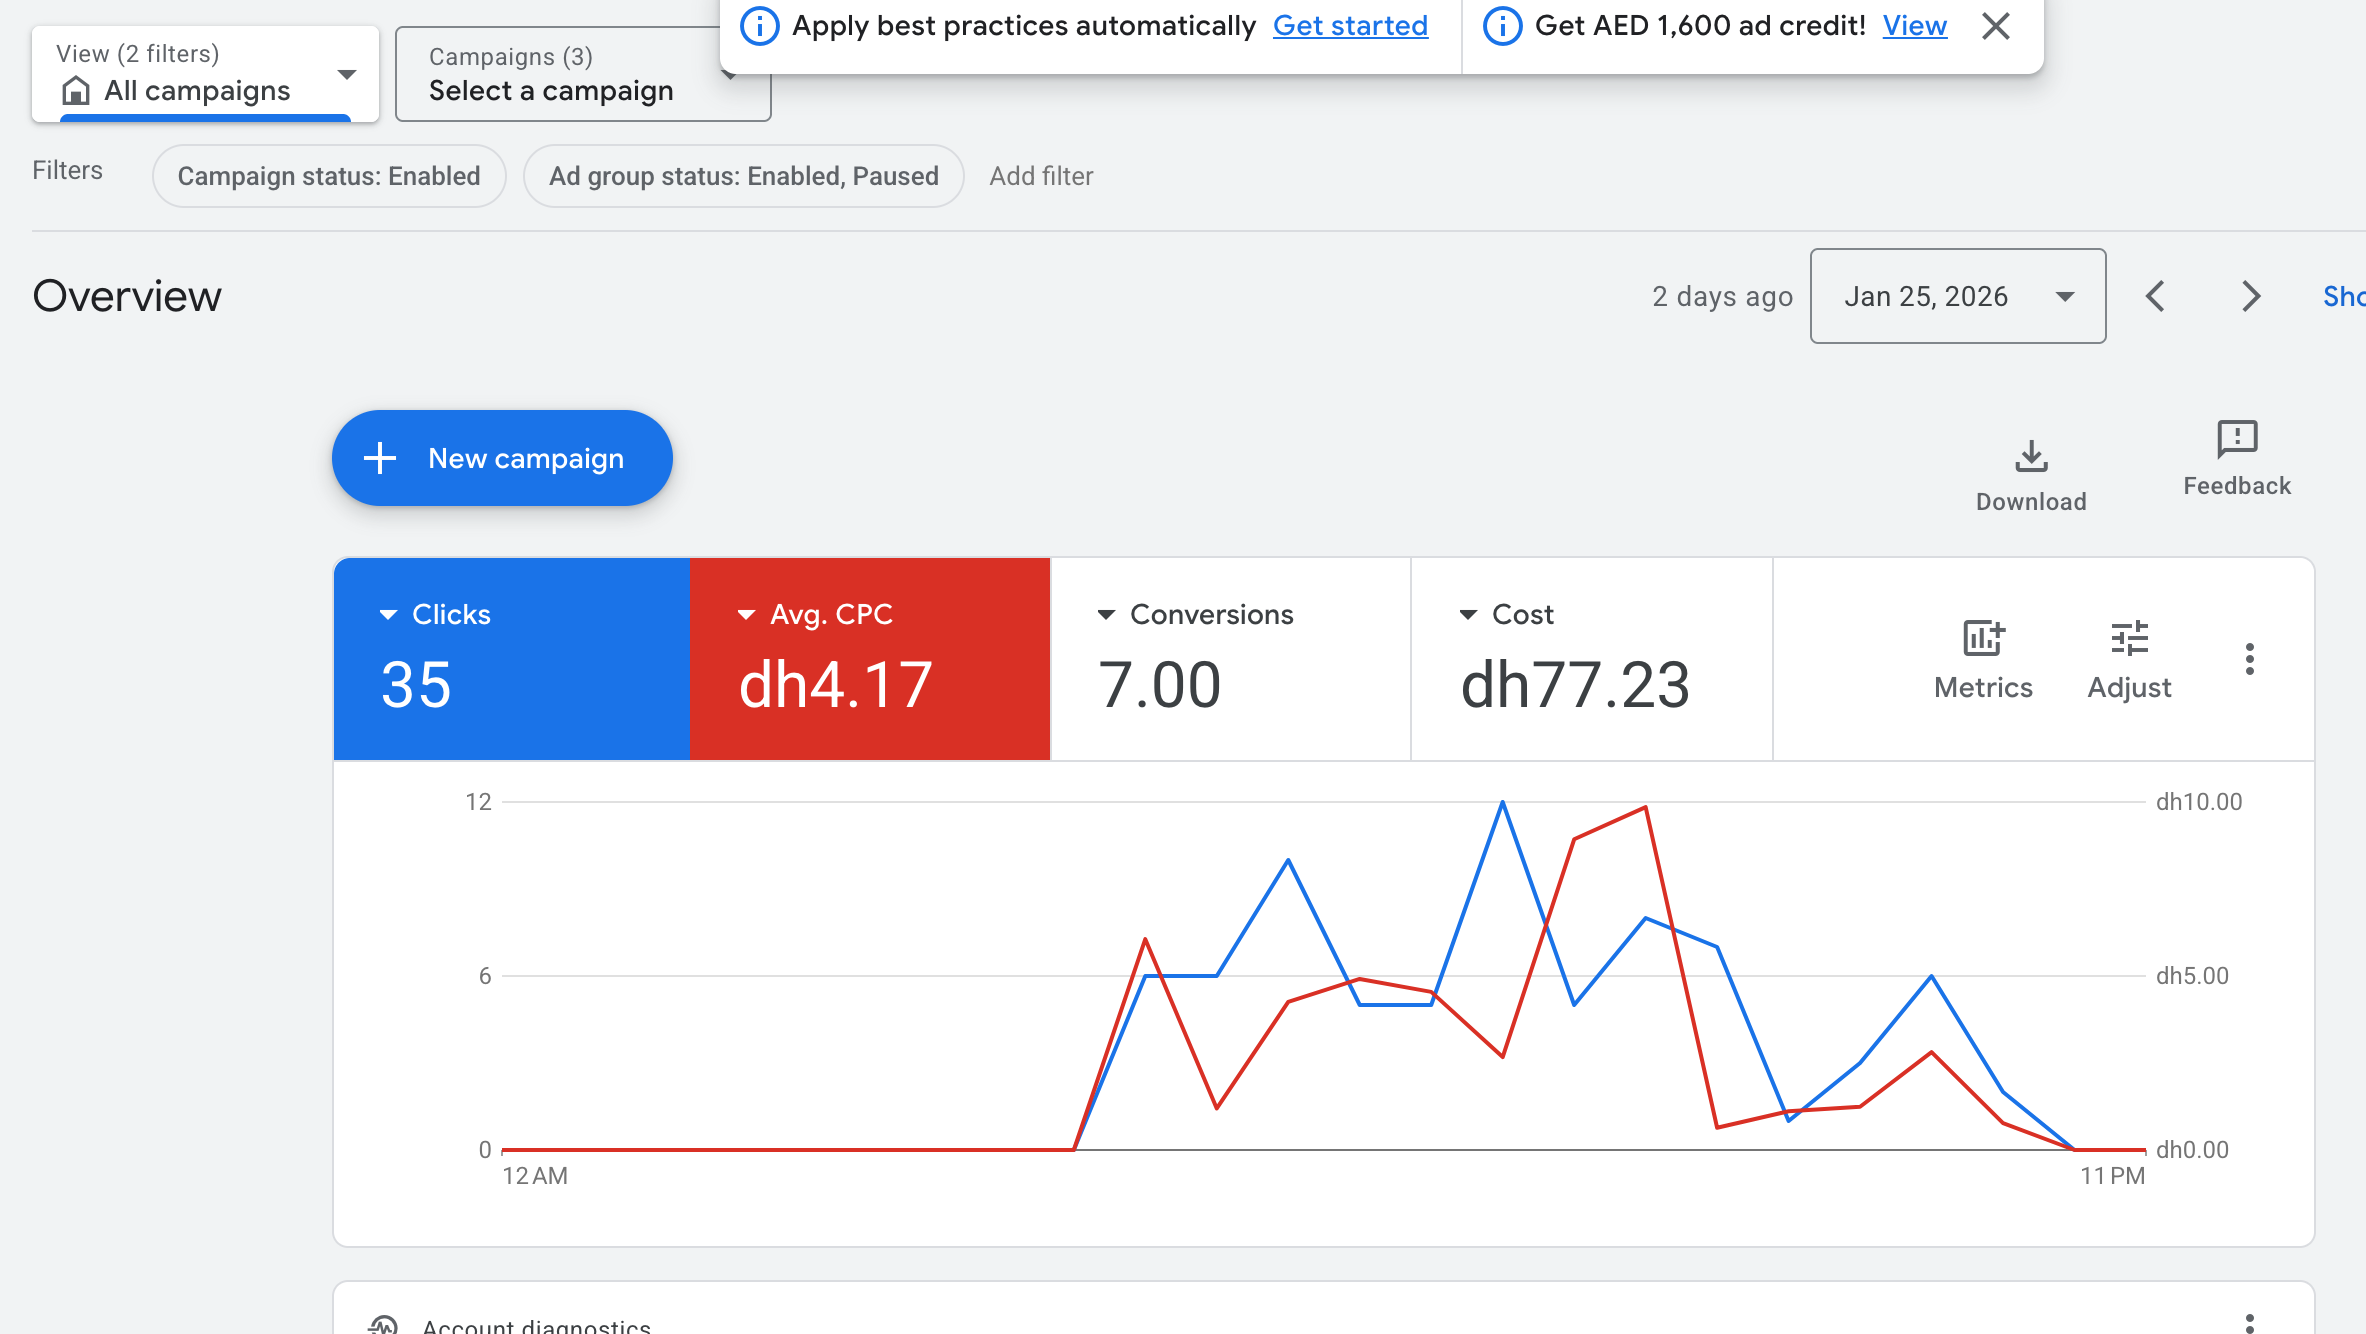The width and height of the screenshot is (2366, 1334).
Task: Dismiss the notification banner with X
Action: click(x=1995, y=26)
